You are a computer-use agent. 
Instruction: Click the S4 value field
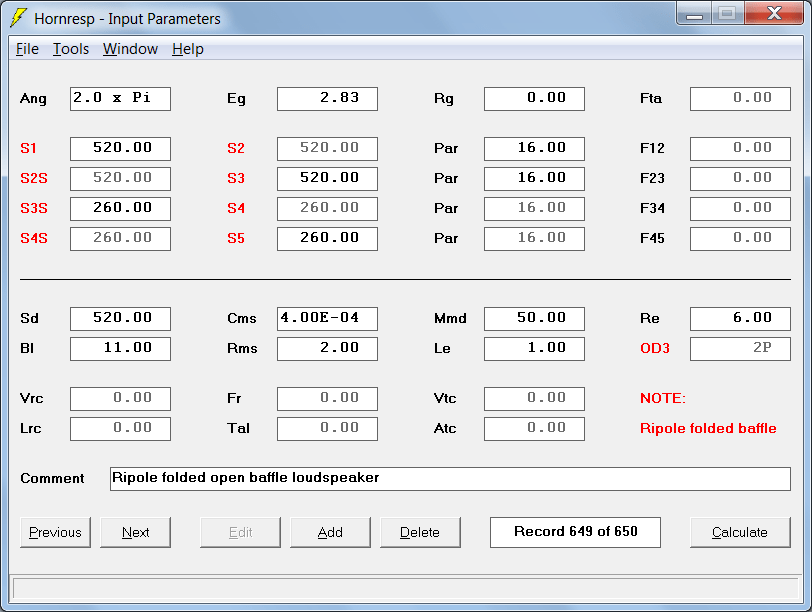point(327,209)
